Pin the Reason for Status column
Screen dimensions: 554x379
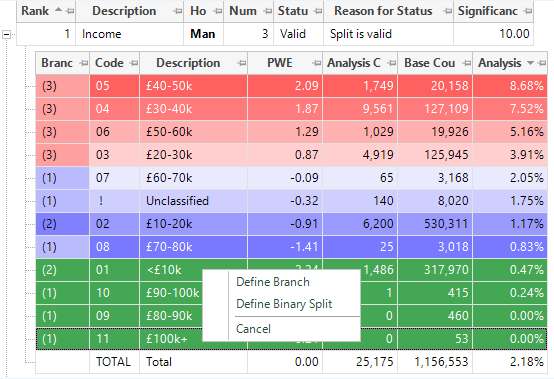tap(447, 11)
